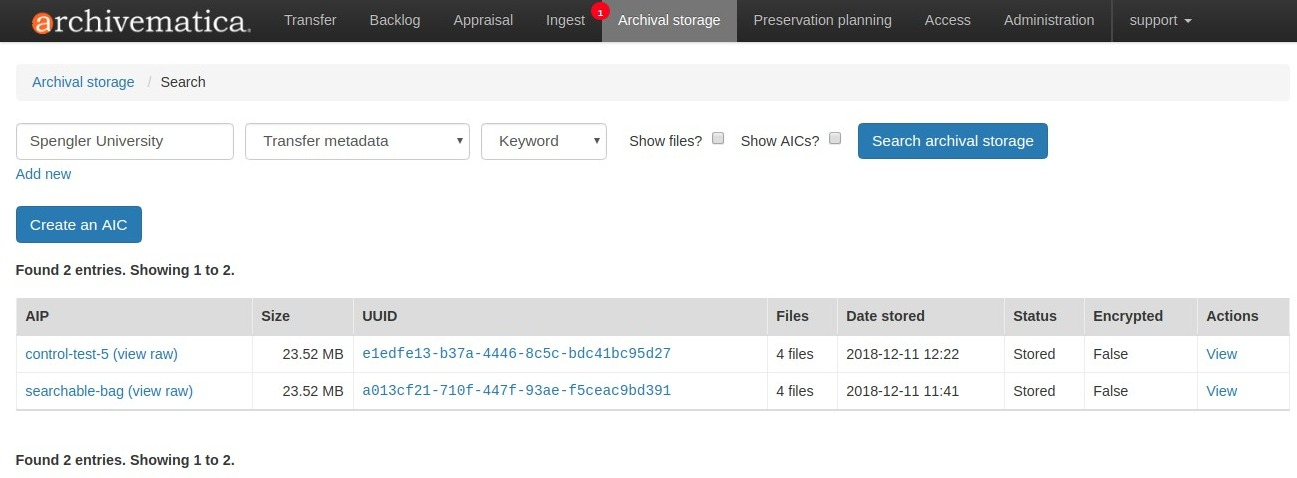Enable the Show AICs checkbox

[x=835, y=139]
